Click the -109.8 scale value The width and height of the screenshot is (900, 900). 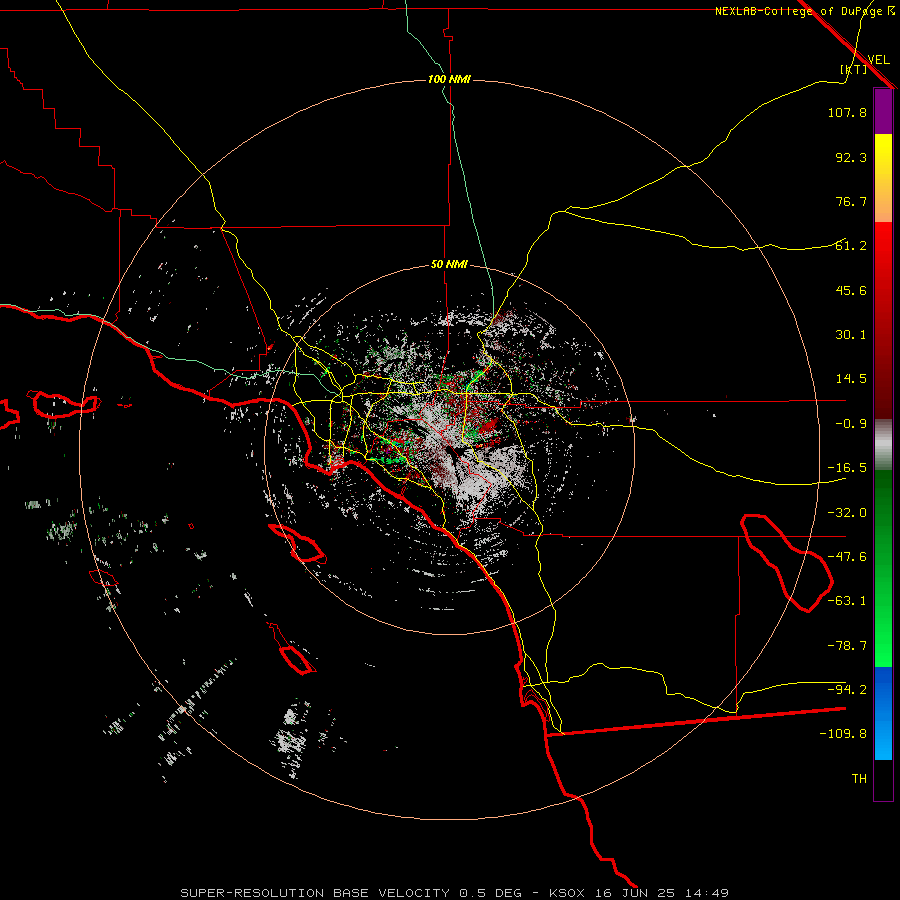tap(843, 734)
